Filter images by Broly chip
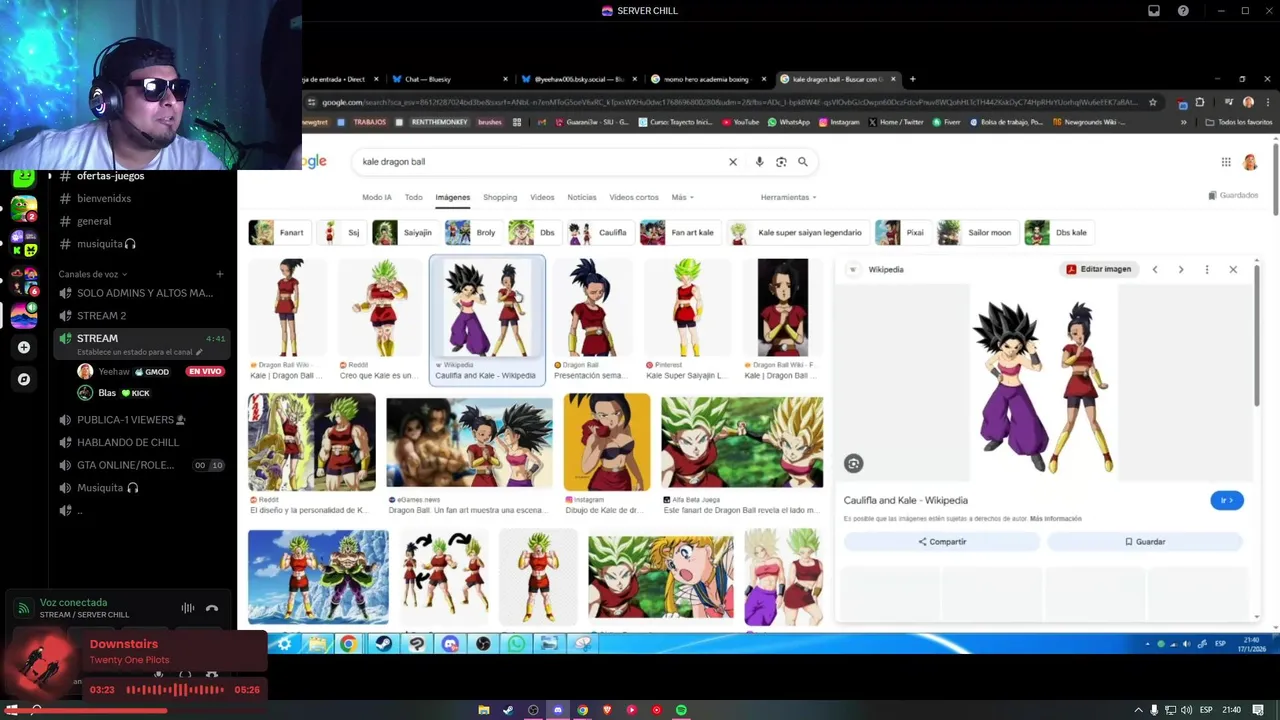Screen dimensions: 1280x720 click(473, 233)
